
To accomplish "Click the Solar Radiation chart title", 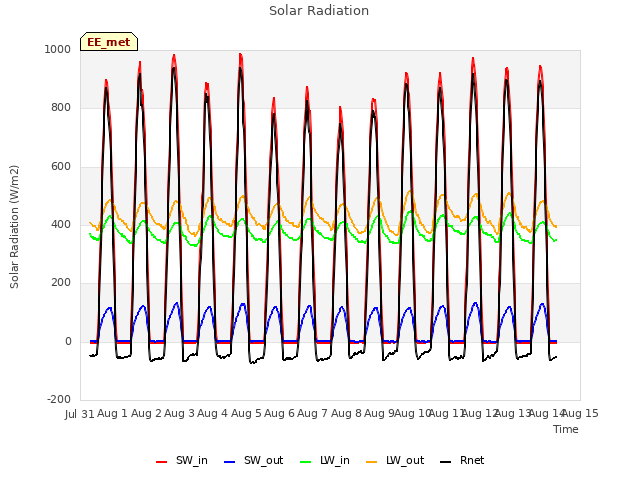I will click(x=319, y=11).
